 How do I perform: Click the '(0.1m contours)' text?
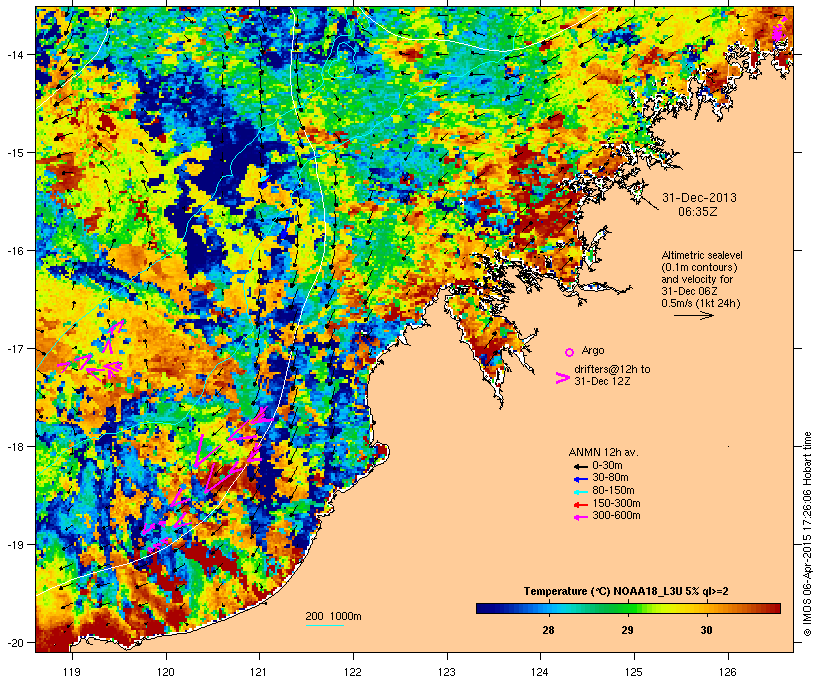click(699, 267)
